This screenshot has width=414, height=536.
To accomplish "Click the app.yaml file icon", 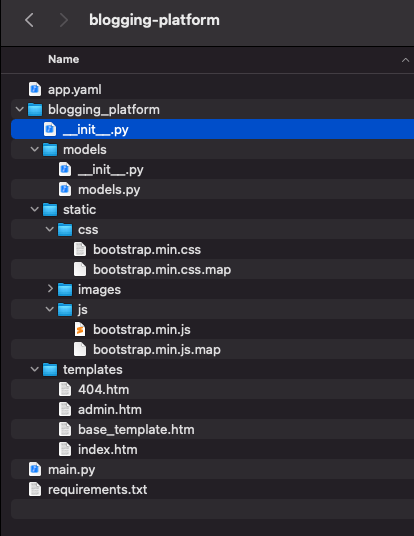I will [x=35, y=90].
